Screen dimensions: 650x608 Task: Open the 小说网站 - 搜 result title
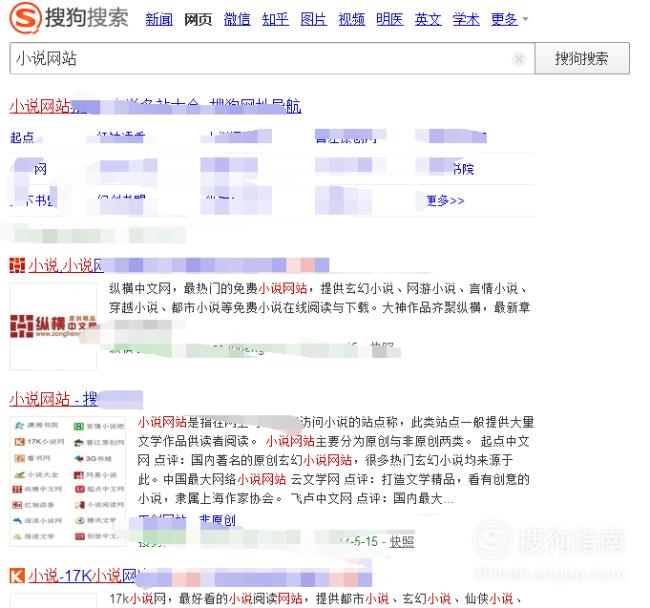point(76,399)
